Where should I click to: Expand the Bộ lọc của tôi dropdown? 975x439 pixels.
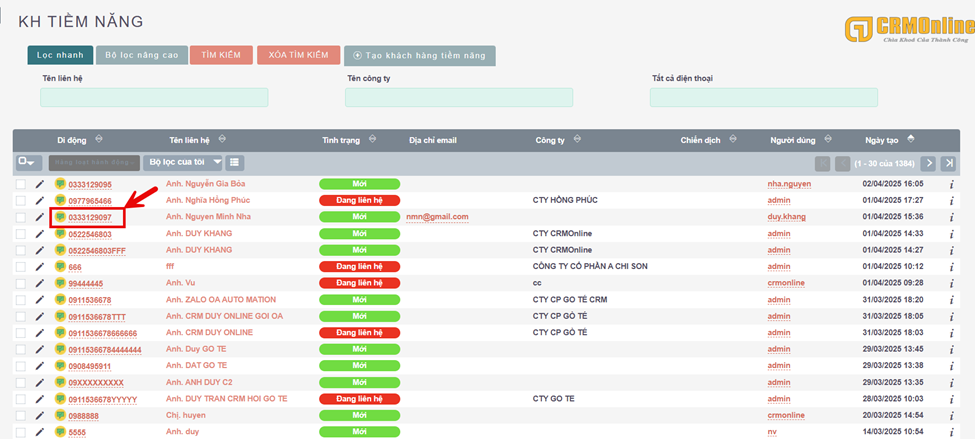click(183, 162)
